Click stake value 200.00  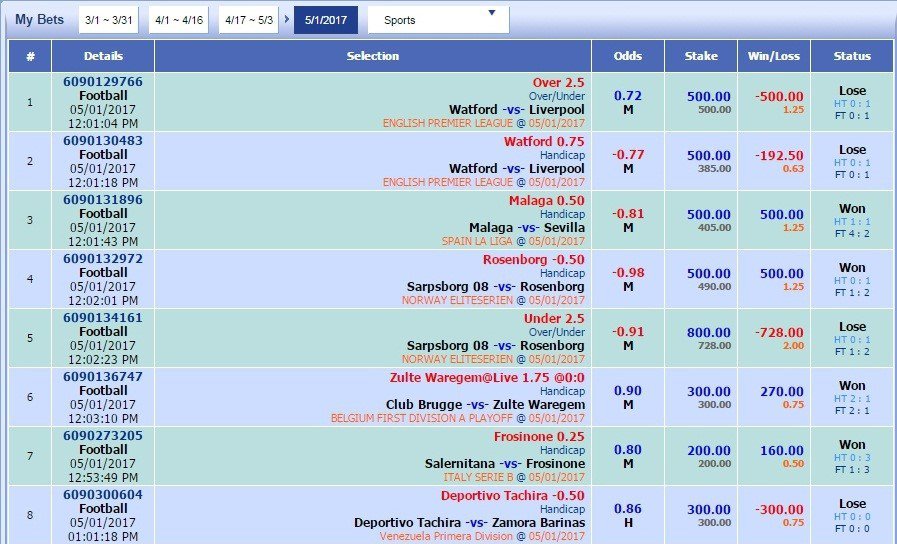coord(709,450)
